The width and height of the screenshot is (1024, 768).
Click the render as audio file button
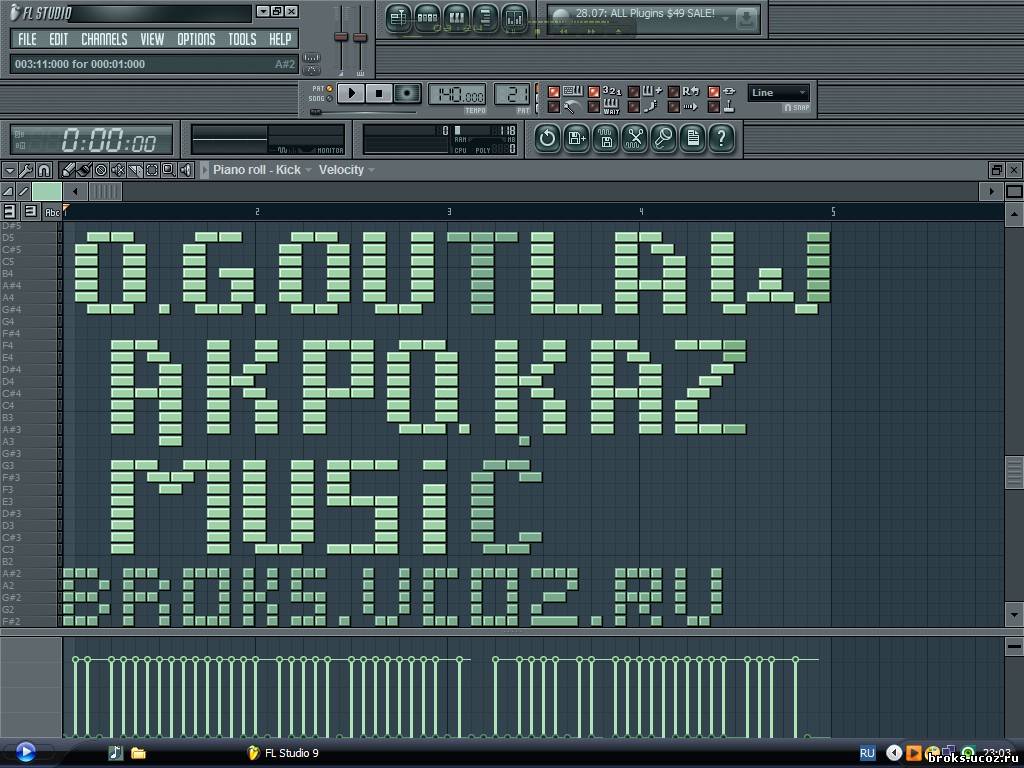606,138
